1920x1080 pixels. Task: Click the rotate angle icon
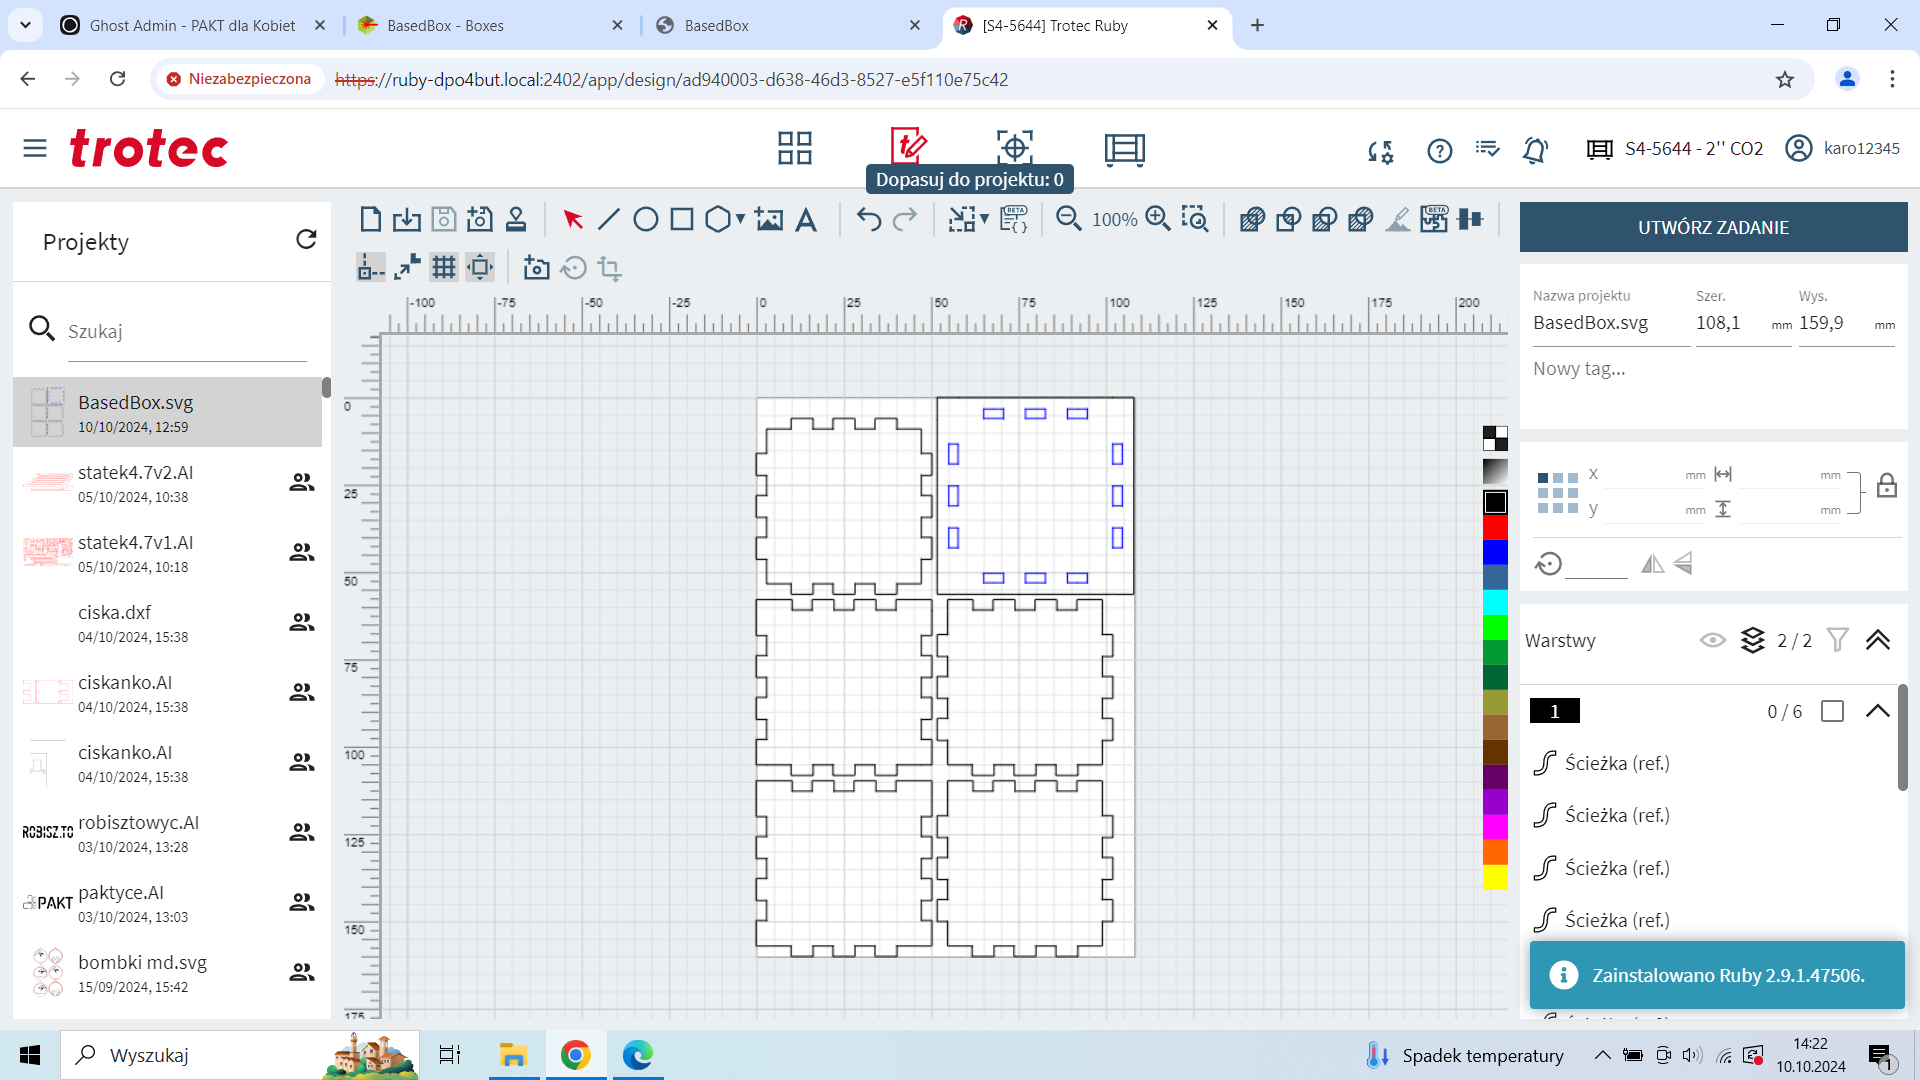coord(1548,564)
